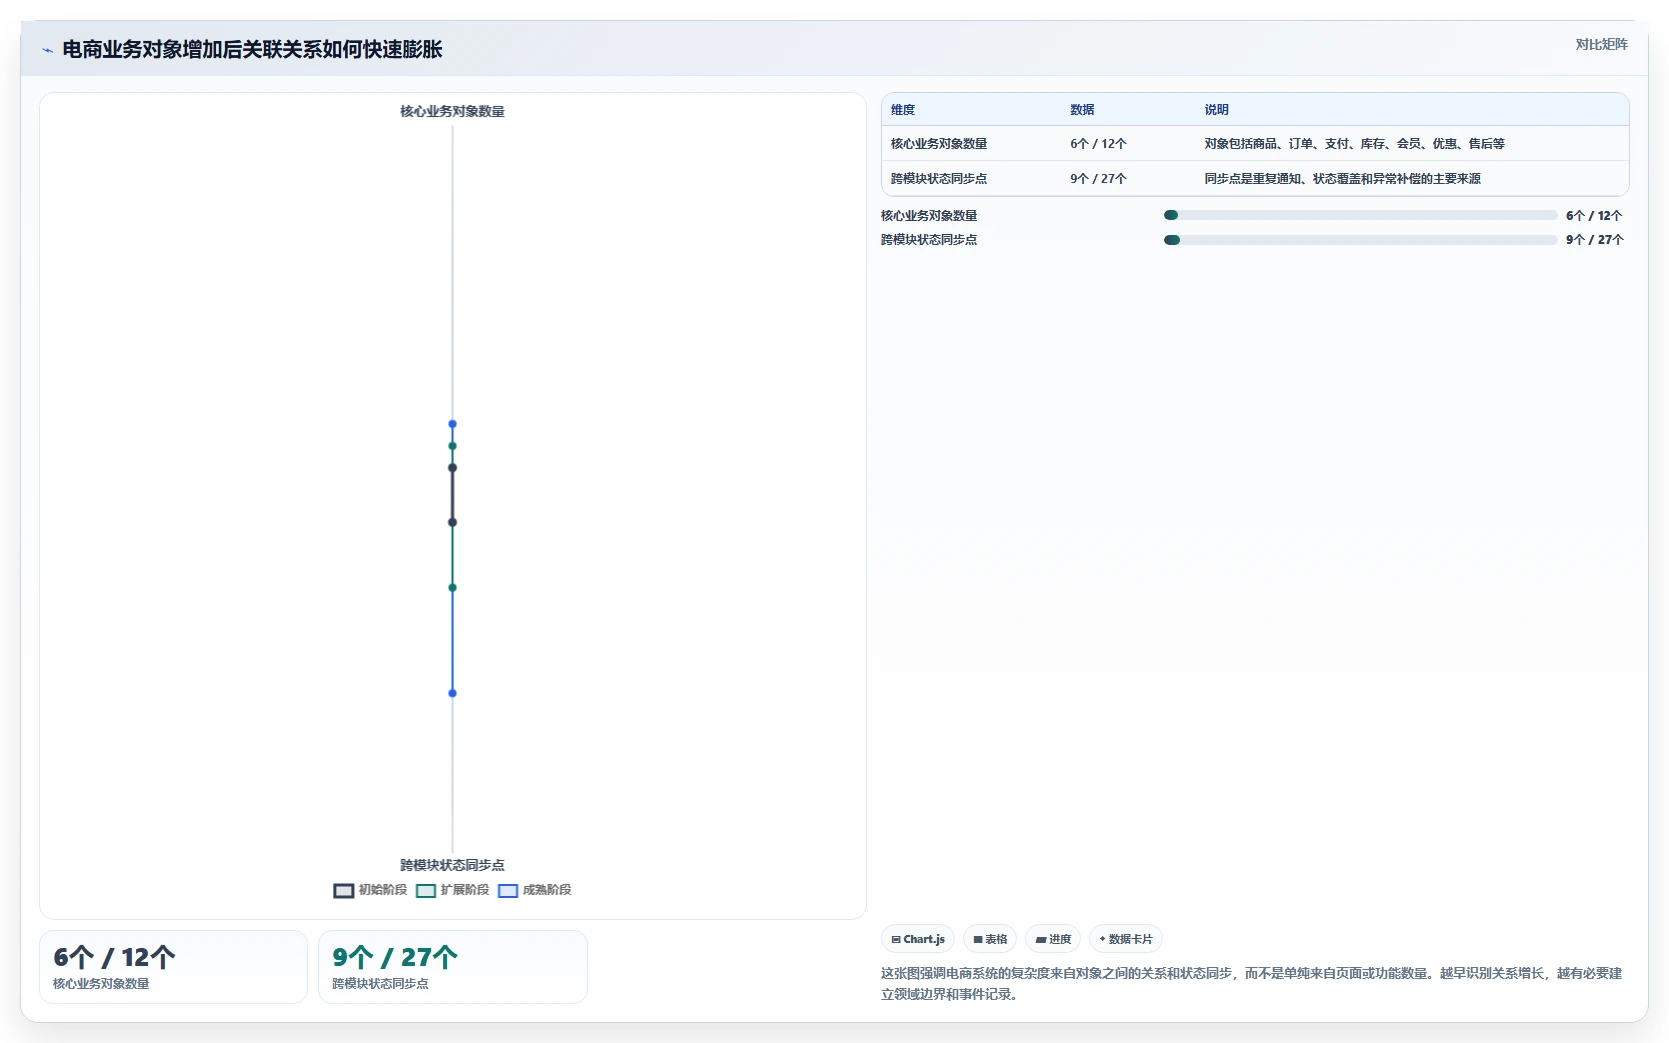Click the 9个 / 27个 progress value label
Image resolution: width=1669 pixels, height=1043 pixels.
(1594, 240)
